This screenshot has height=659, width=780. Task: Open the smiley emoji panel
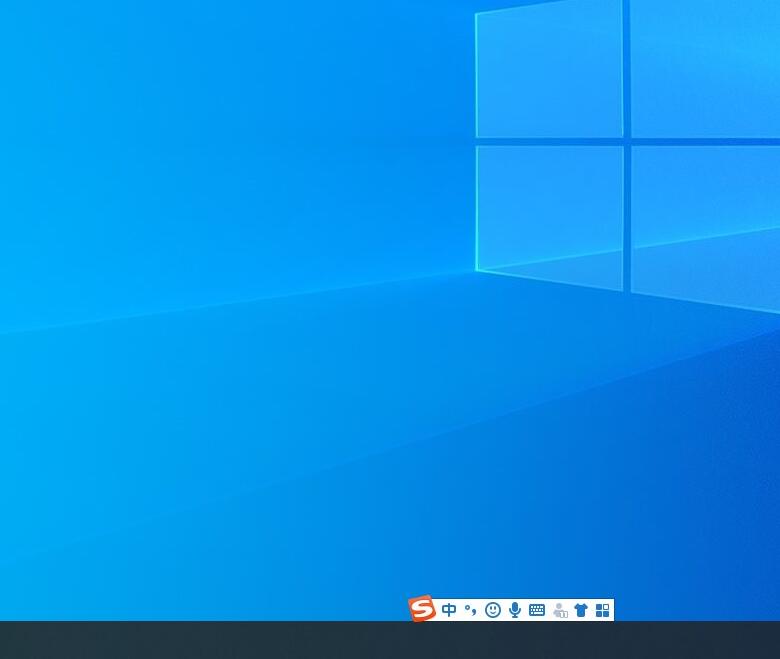pos(493,610)
